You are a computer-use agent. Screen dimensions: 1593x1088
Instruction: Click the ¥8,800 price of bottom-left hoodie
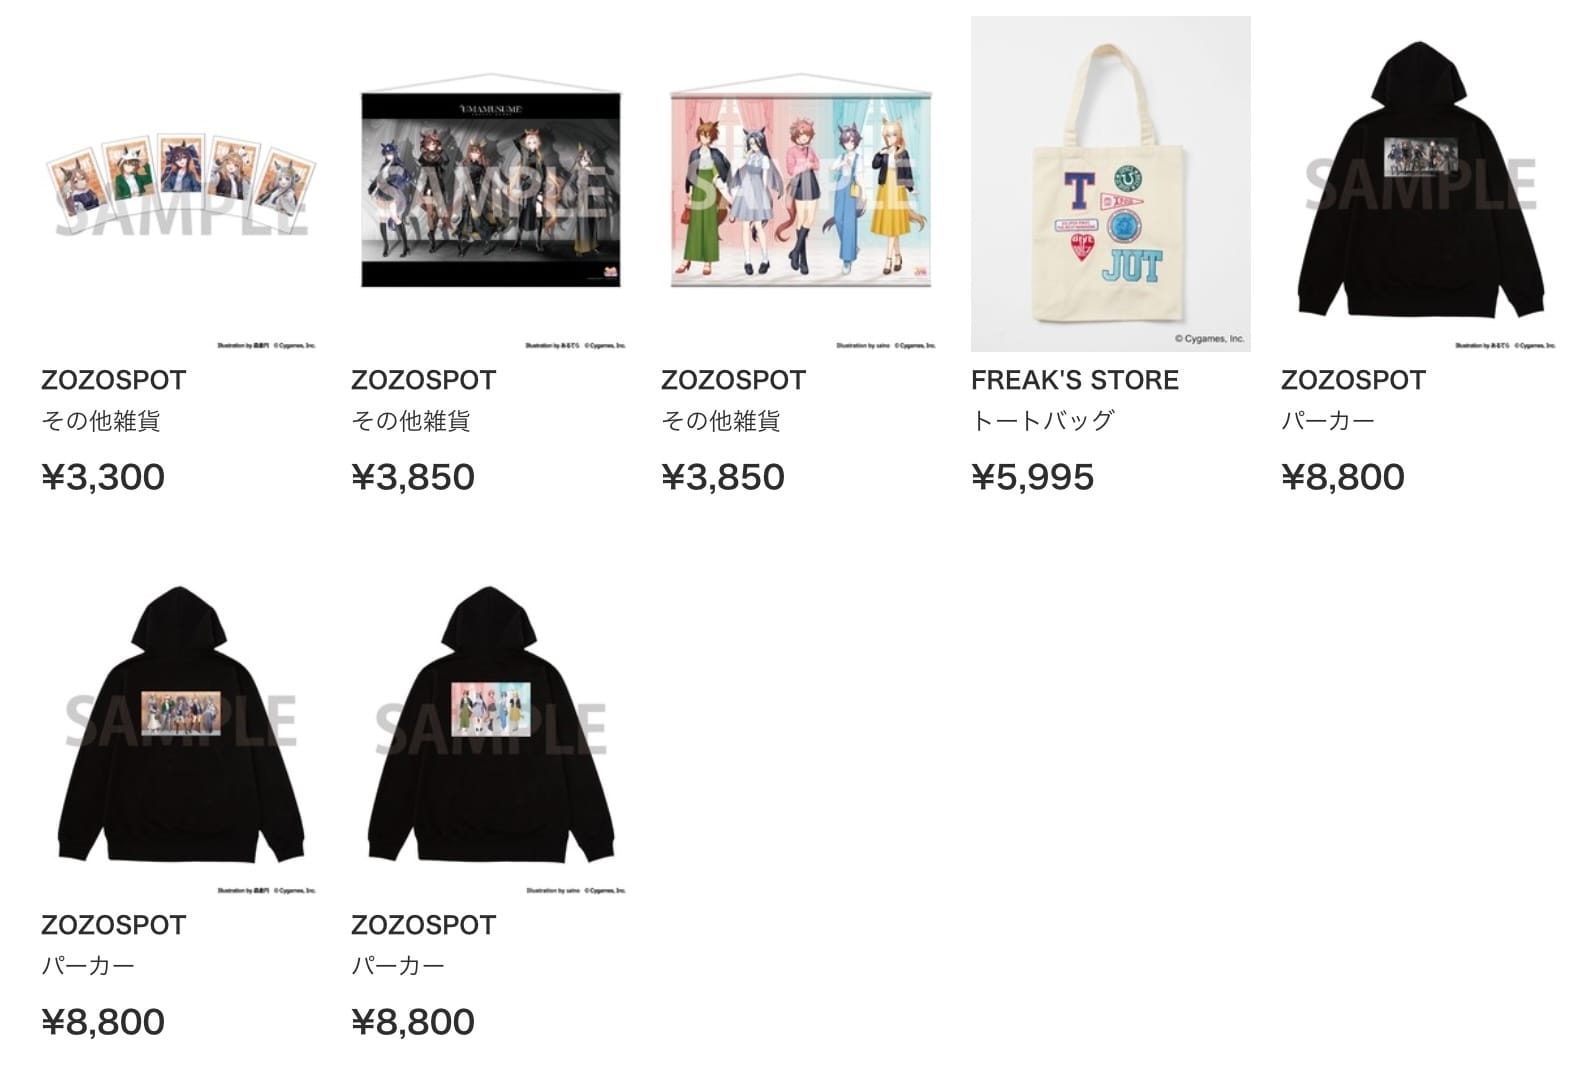click(x=103, y=1022)
